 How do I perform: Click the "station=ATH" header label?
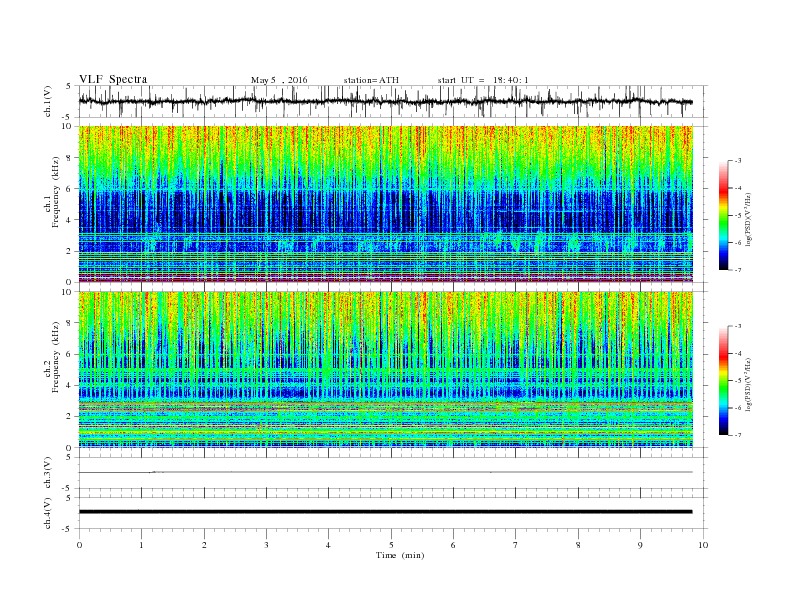(371, 80)
